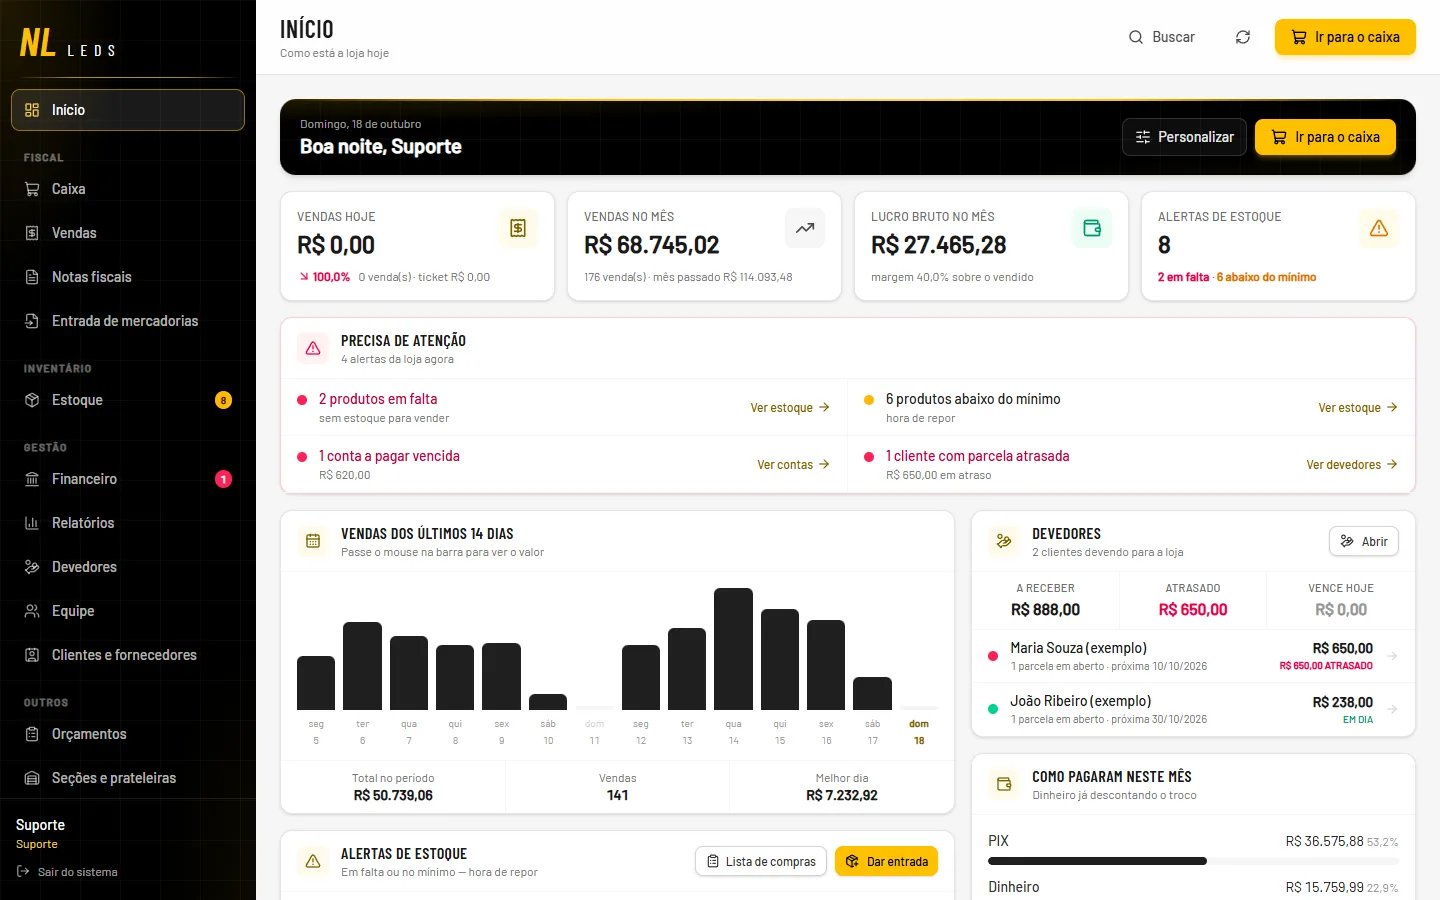Screen dimensions: 1440x900
Task: Click the NL LEDS logo
Action: [x=68, y=43]
